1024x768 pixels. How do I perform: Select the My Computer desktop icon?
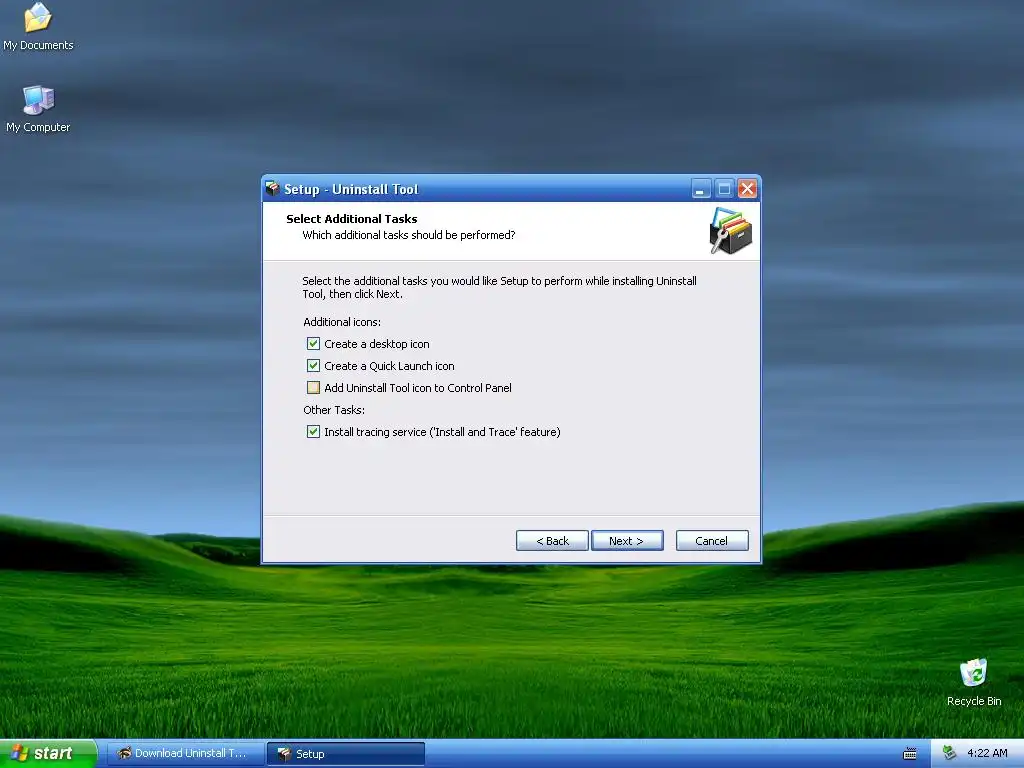(x=38, y=109)
